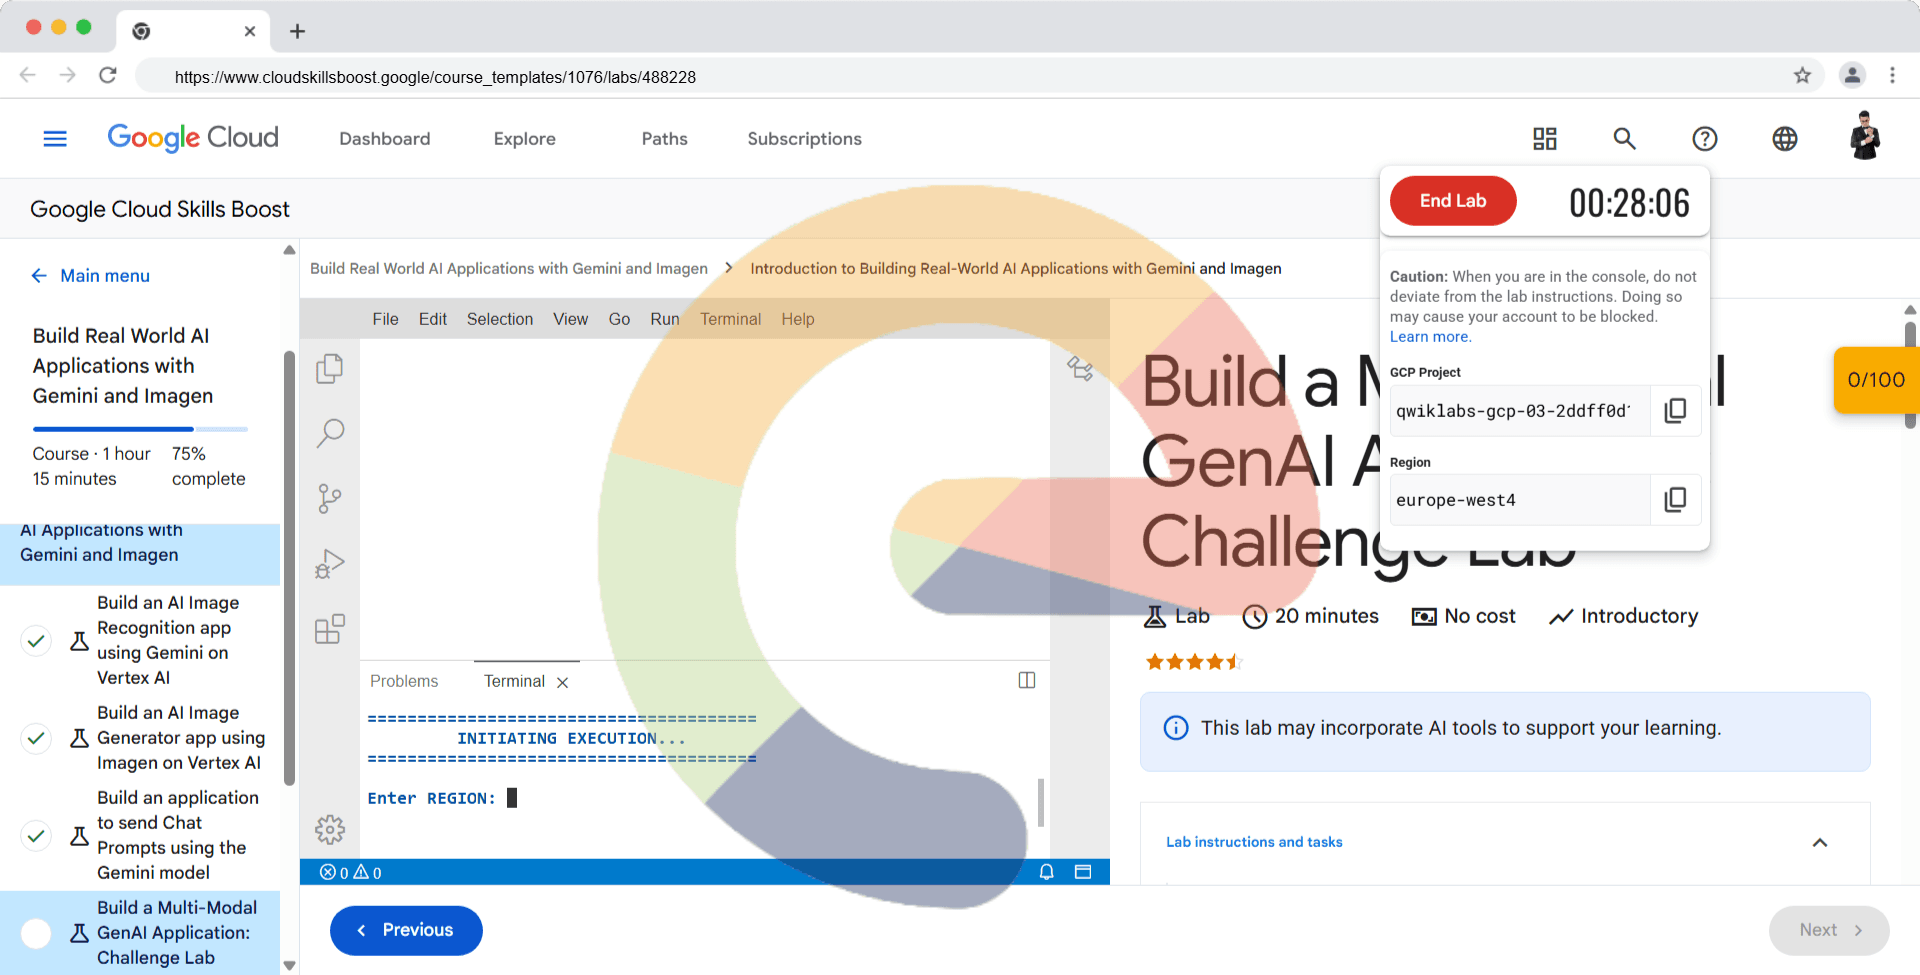Screen dimensions: 1920x975
Task: Collapse the Lab instructions and tasks section
Action: [x=1819, y=843]
